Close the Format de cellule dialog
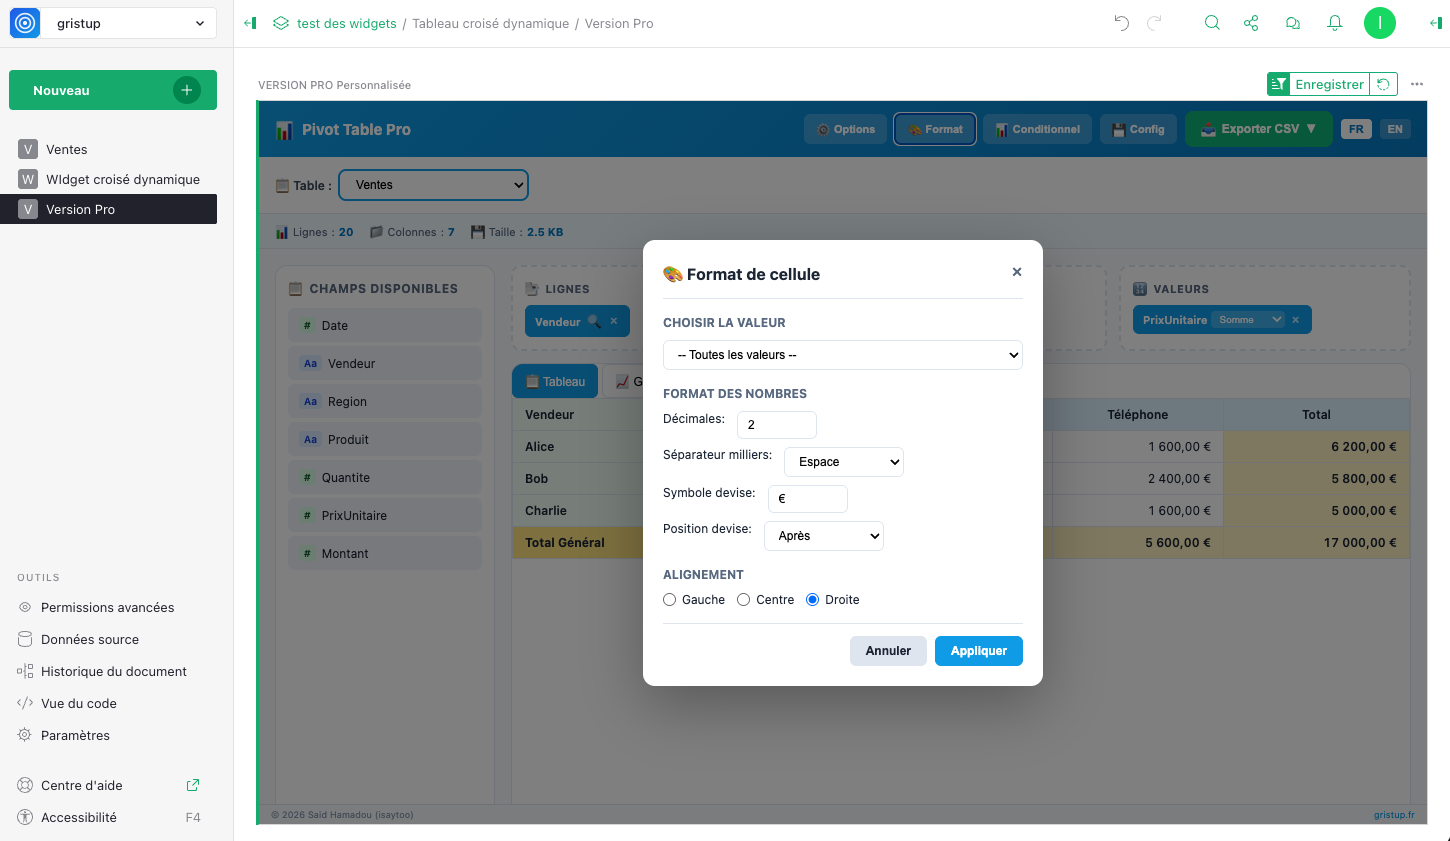The width and height of the screenshot is (1450, 841). pyautogui.click(x=1017, y=272)
